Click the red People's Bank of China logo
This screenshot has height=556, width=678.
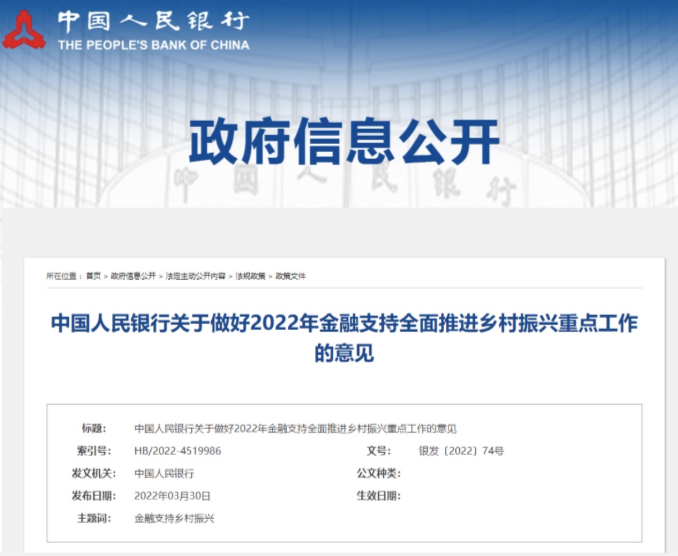point(24,30)
